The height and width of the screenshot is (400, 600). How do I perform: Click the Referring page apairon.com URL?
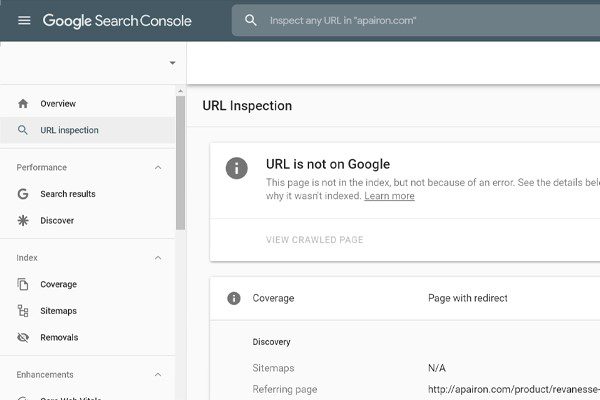coord(514,390)
